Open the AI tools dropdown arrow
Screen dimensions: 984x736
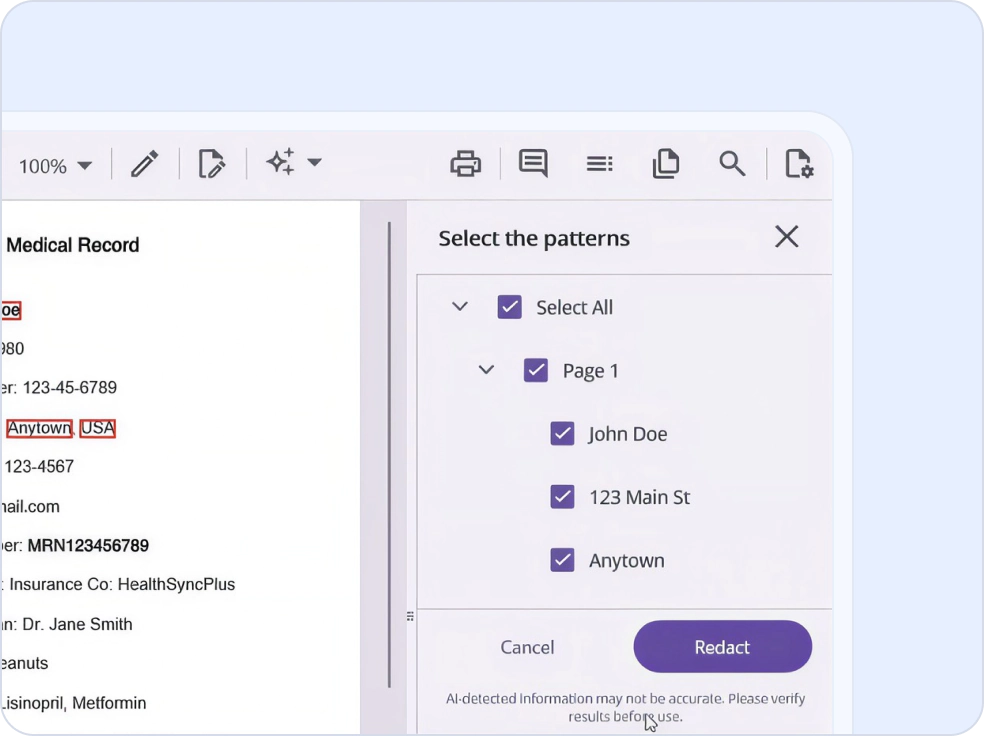pos(314,163)
